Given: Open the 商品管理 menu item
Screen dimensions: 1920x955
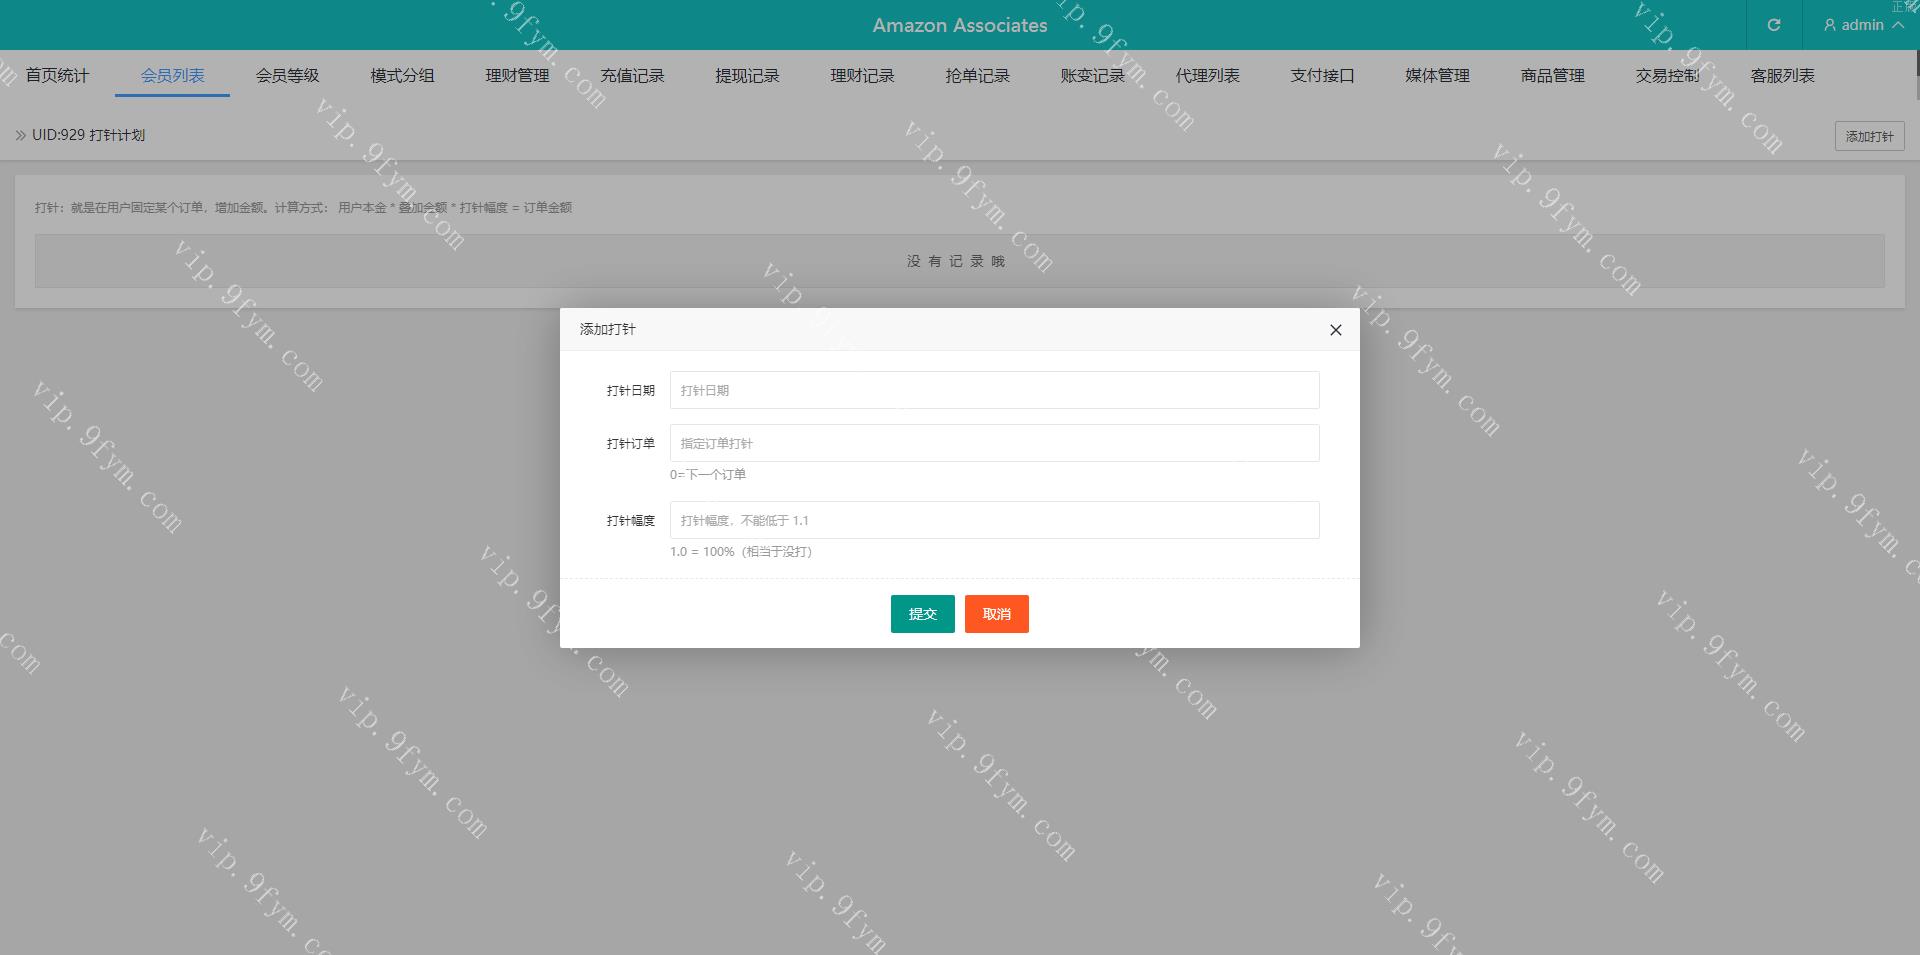Looking at the screenshot, I should pos(1552,76).
